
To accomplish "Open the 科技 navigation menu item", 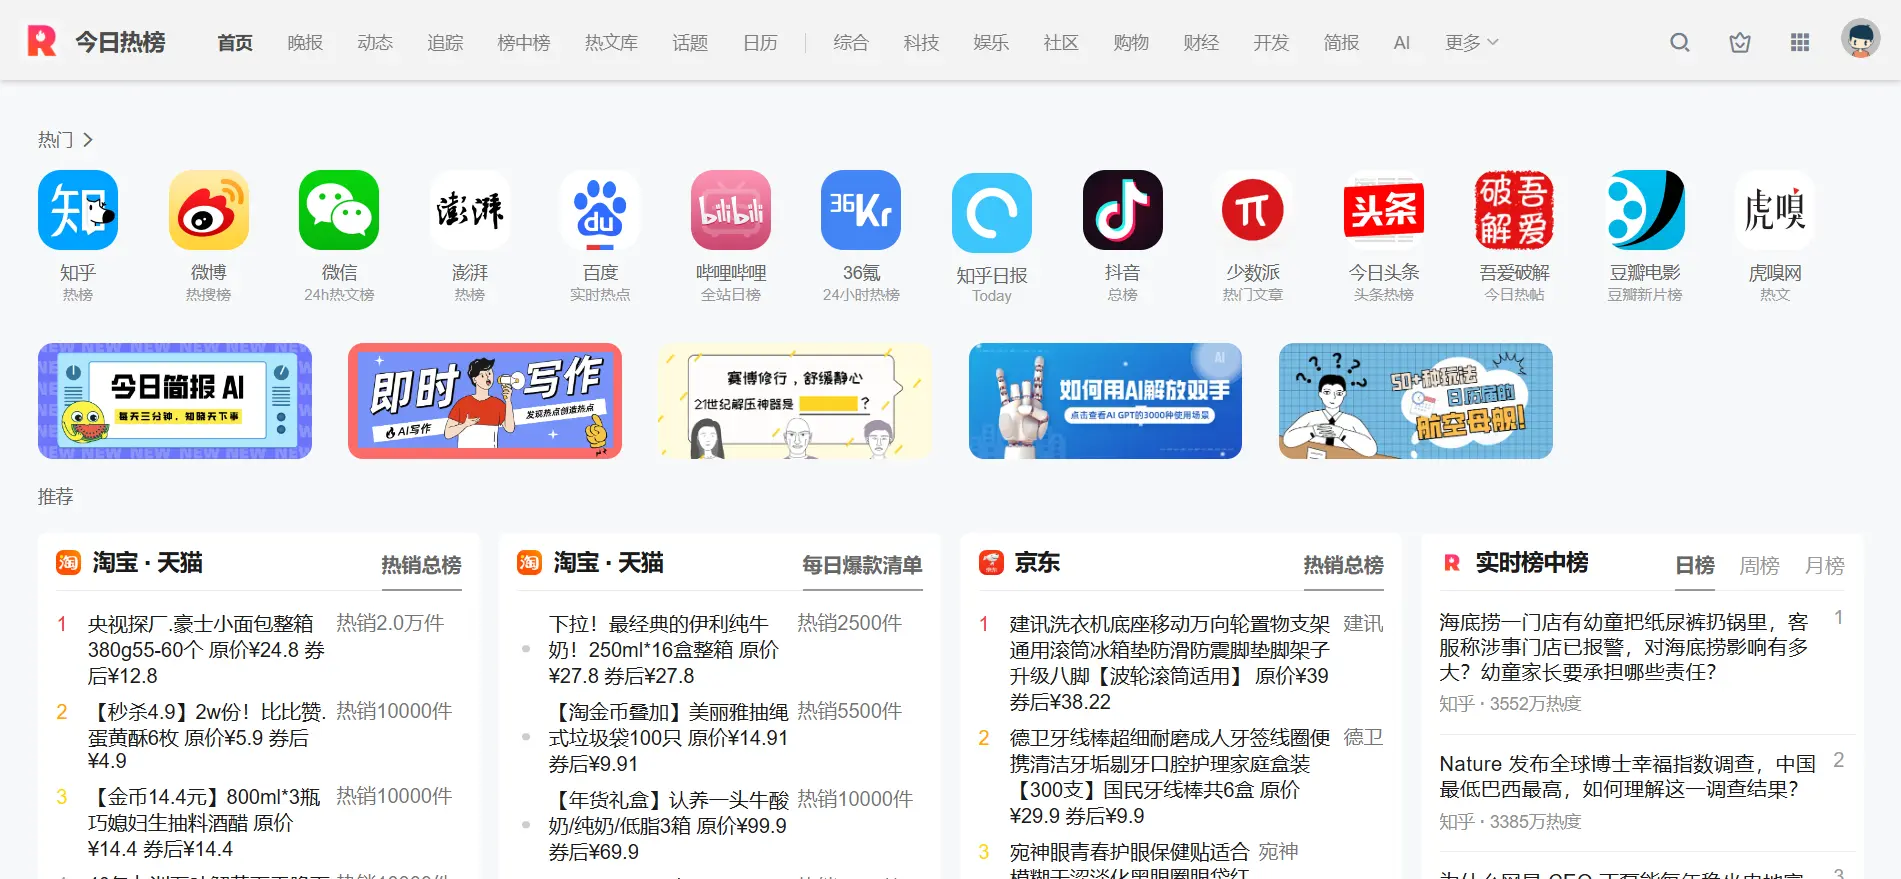I will (x=921, y=42).
